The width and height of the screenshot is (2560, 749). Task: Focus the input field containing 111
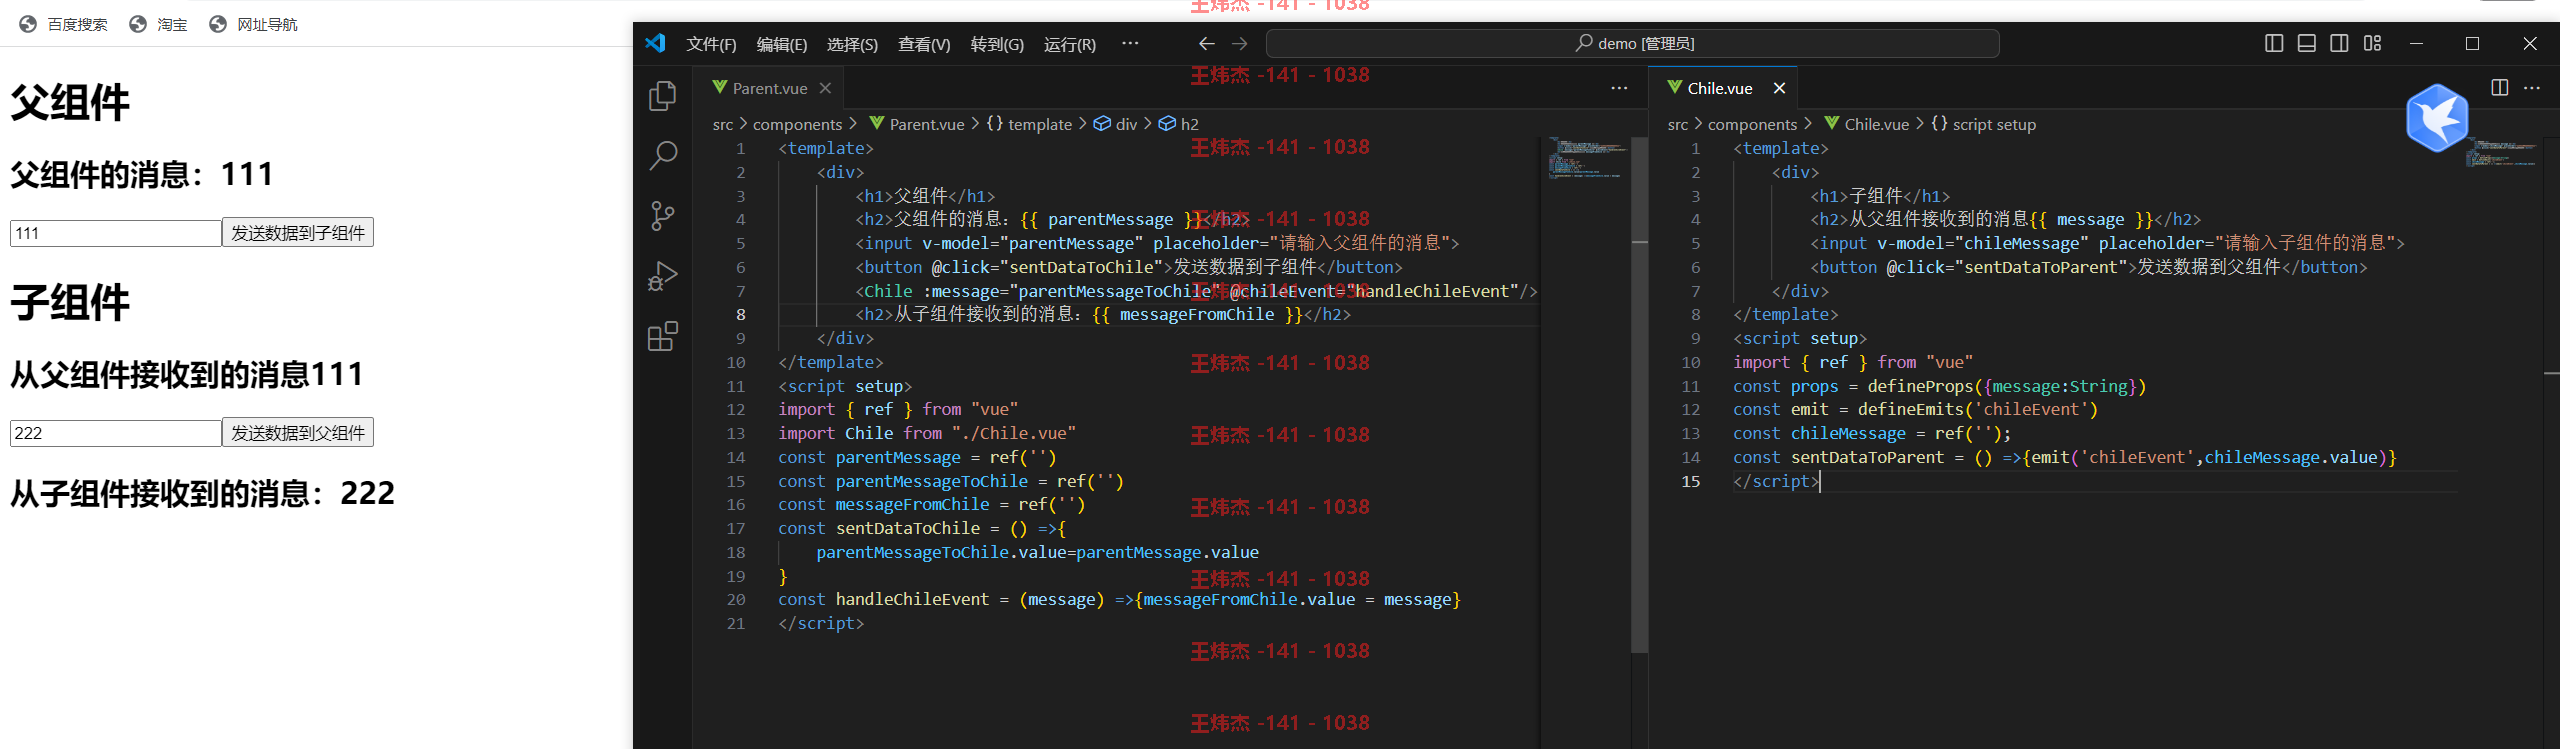tap(116, 233)
